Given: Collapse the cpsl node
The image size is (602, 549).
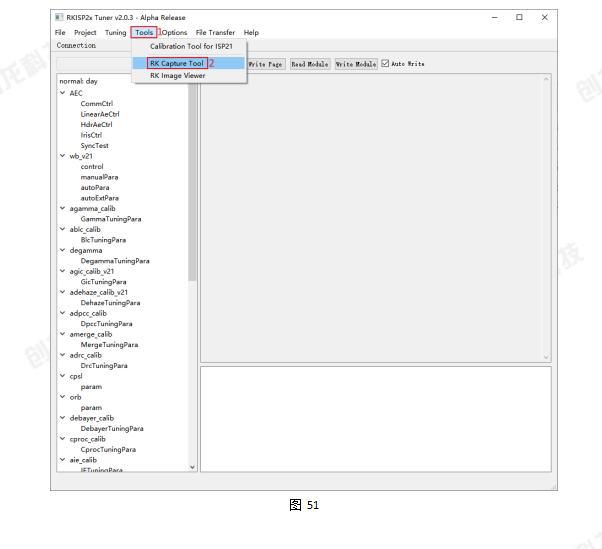Looking at the screenshot, I should (x=63, y=376).
